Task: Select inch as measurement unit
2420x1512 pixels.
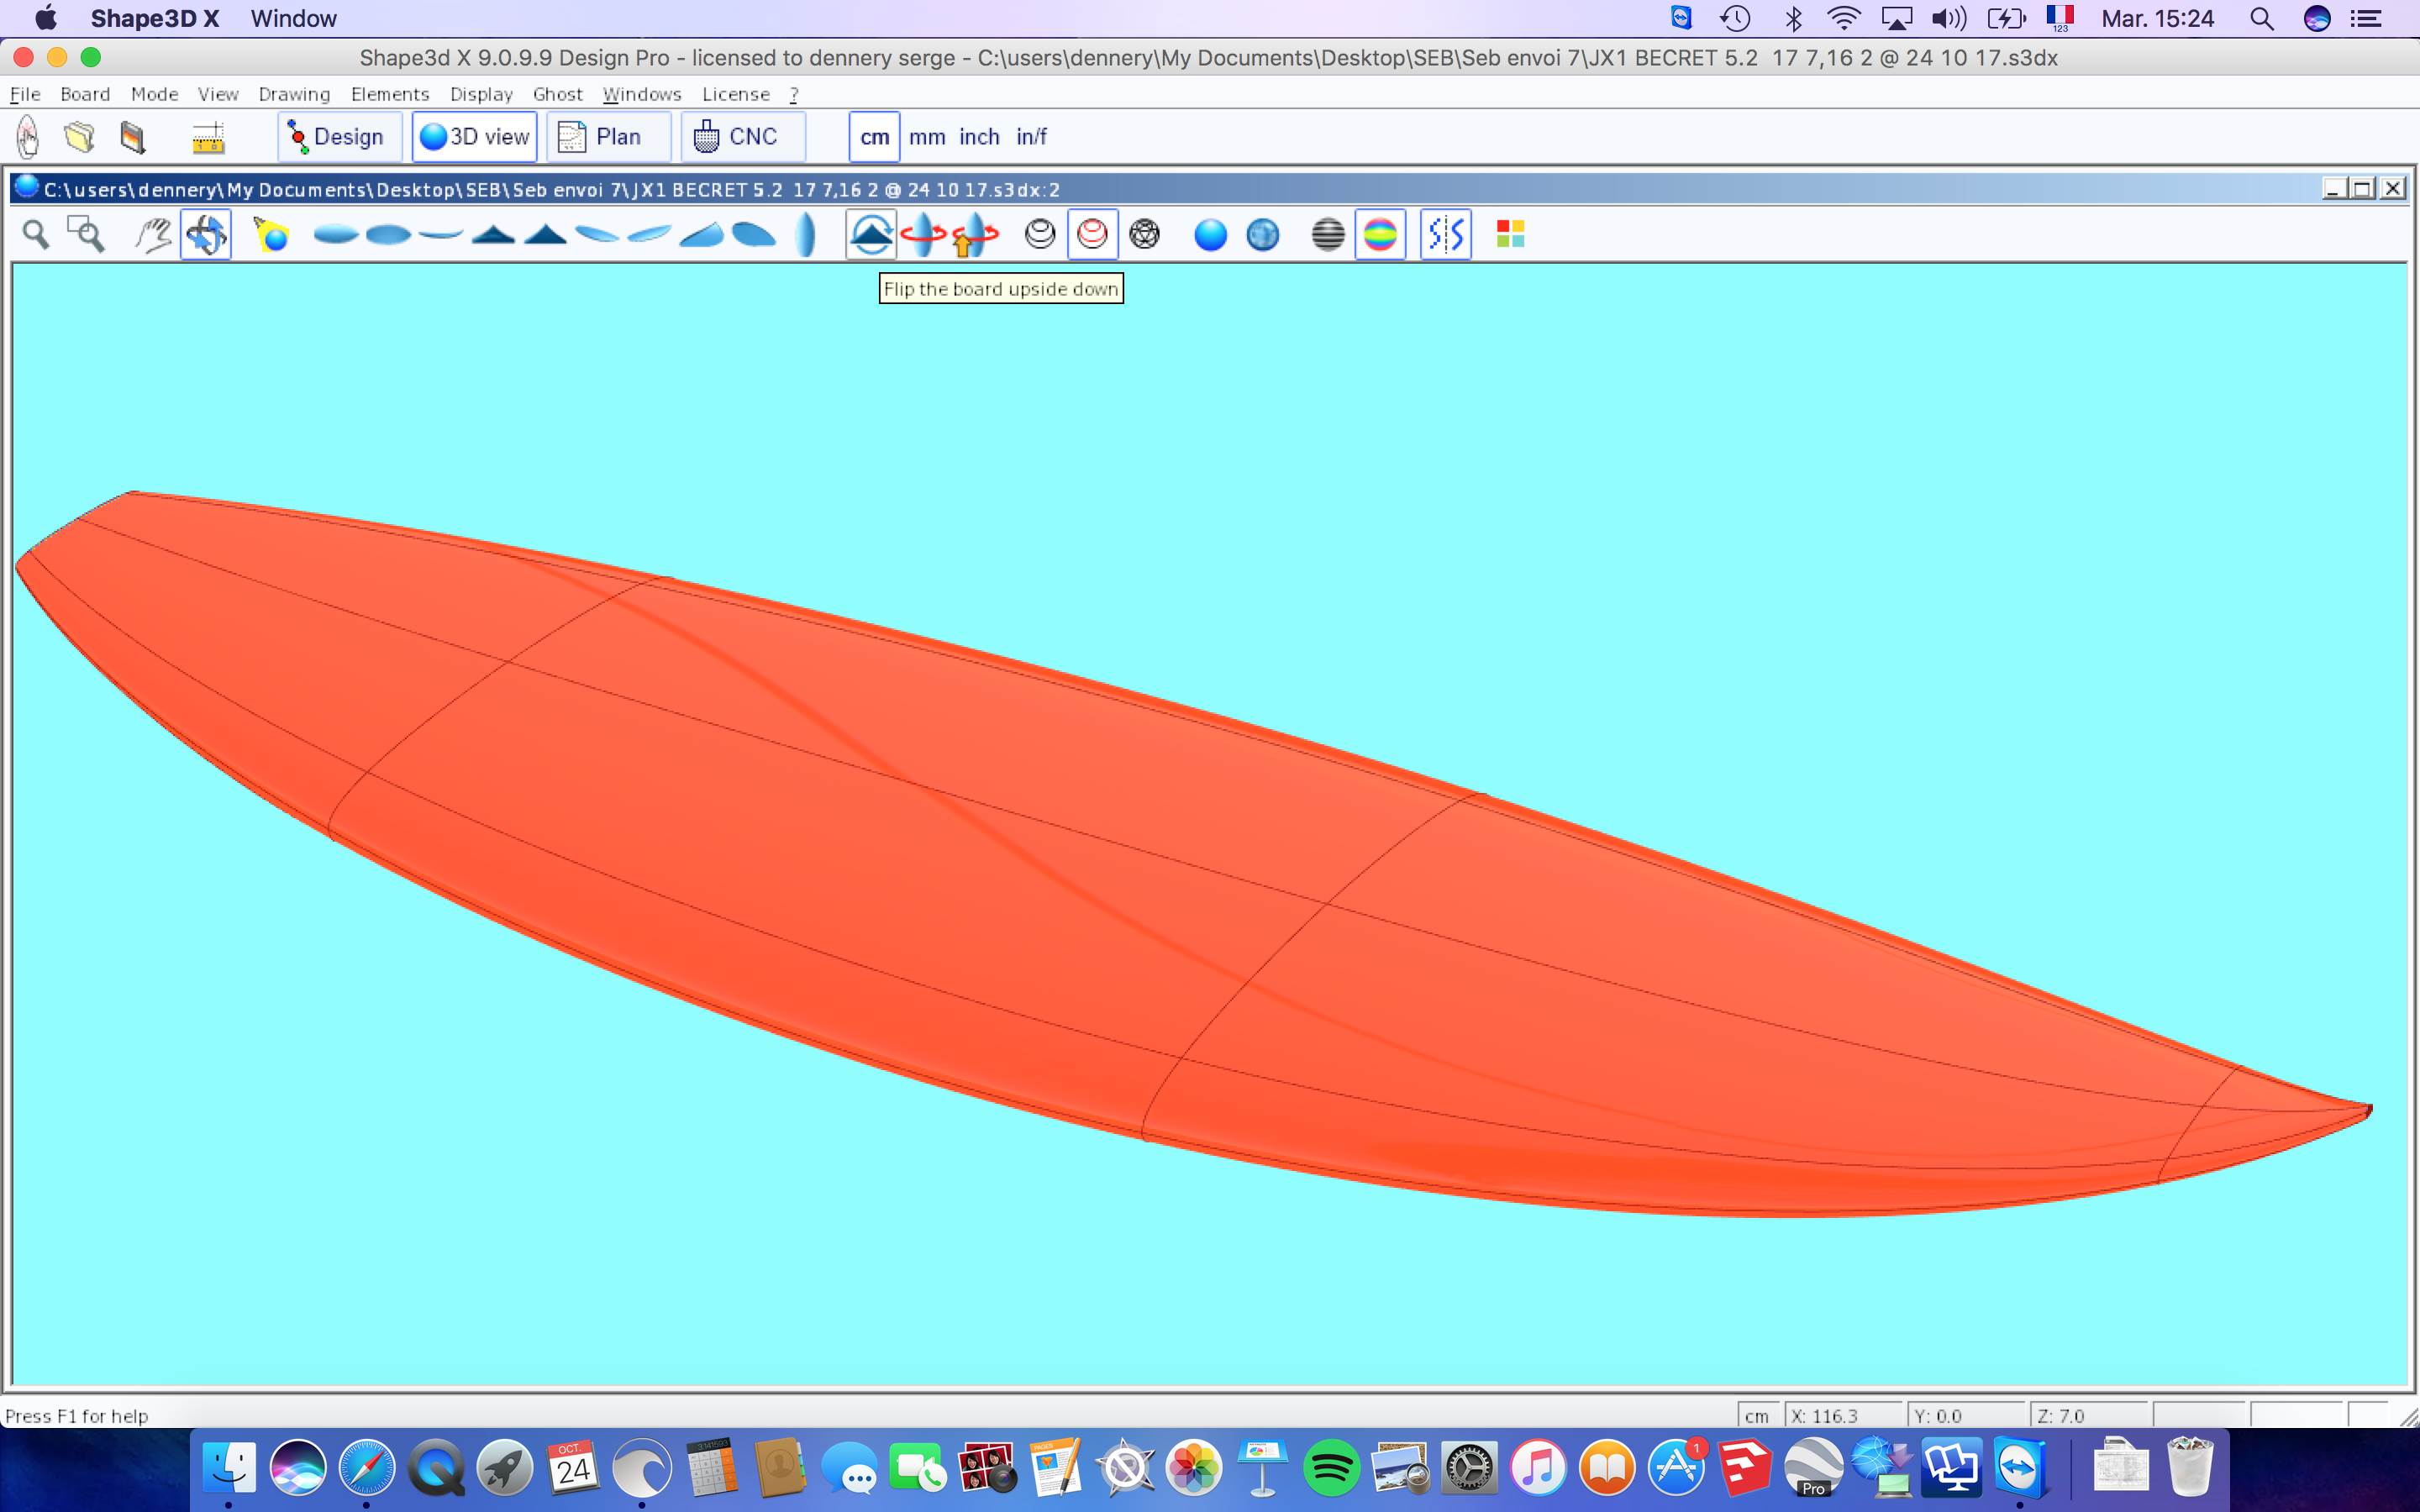Action: tap(979, 137)
